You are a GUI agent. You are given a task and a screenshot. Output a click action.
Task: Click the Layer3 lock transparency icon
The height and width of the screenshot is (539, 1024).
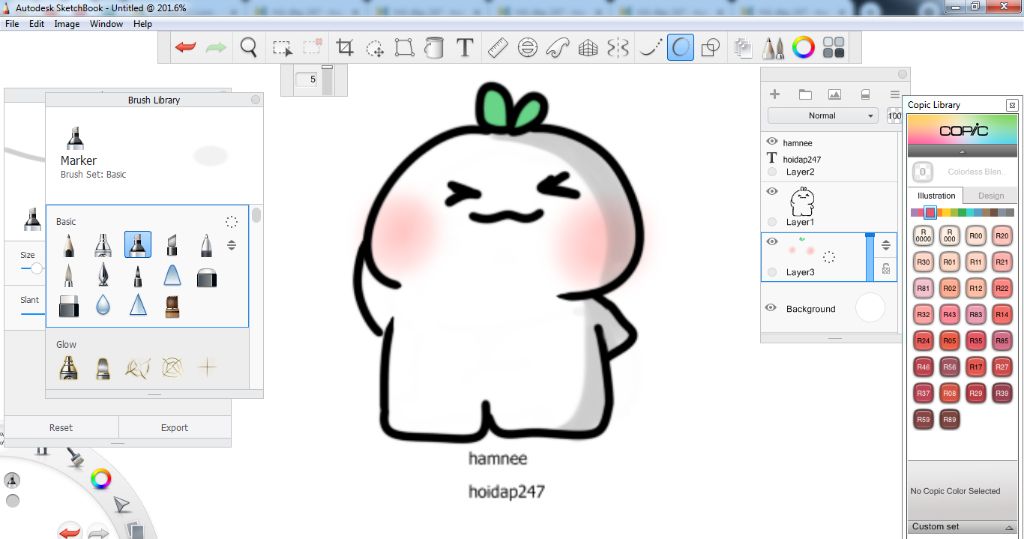(886, 268)
